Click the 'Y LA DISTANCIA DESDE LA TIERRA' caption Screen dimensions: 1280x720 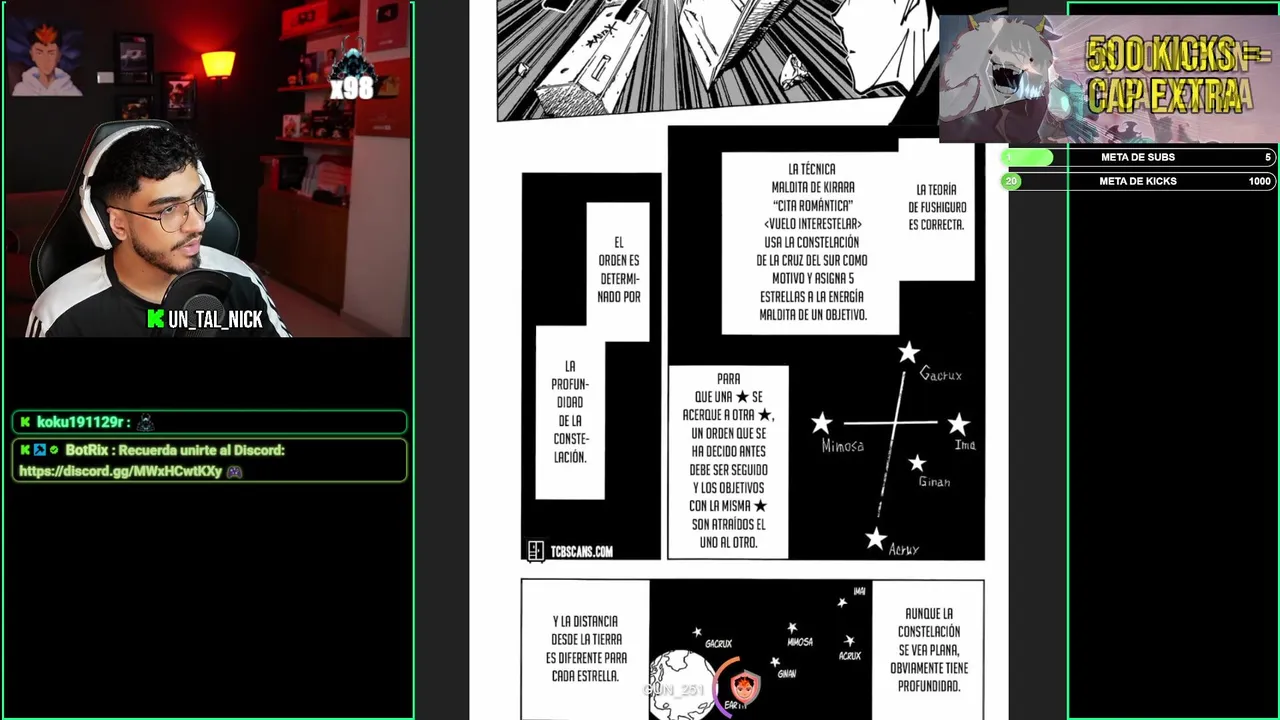(586, 649)
